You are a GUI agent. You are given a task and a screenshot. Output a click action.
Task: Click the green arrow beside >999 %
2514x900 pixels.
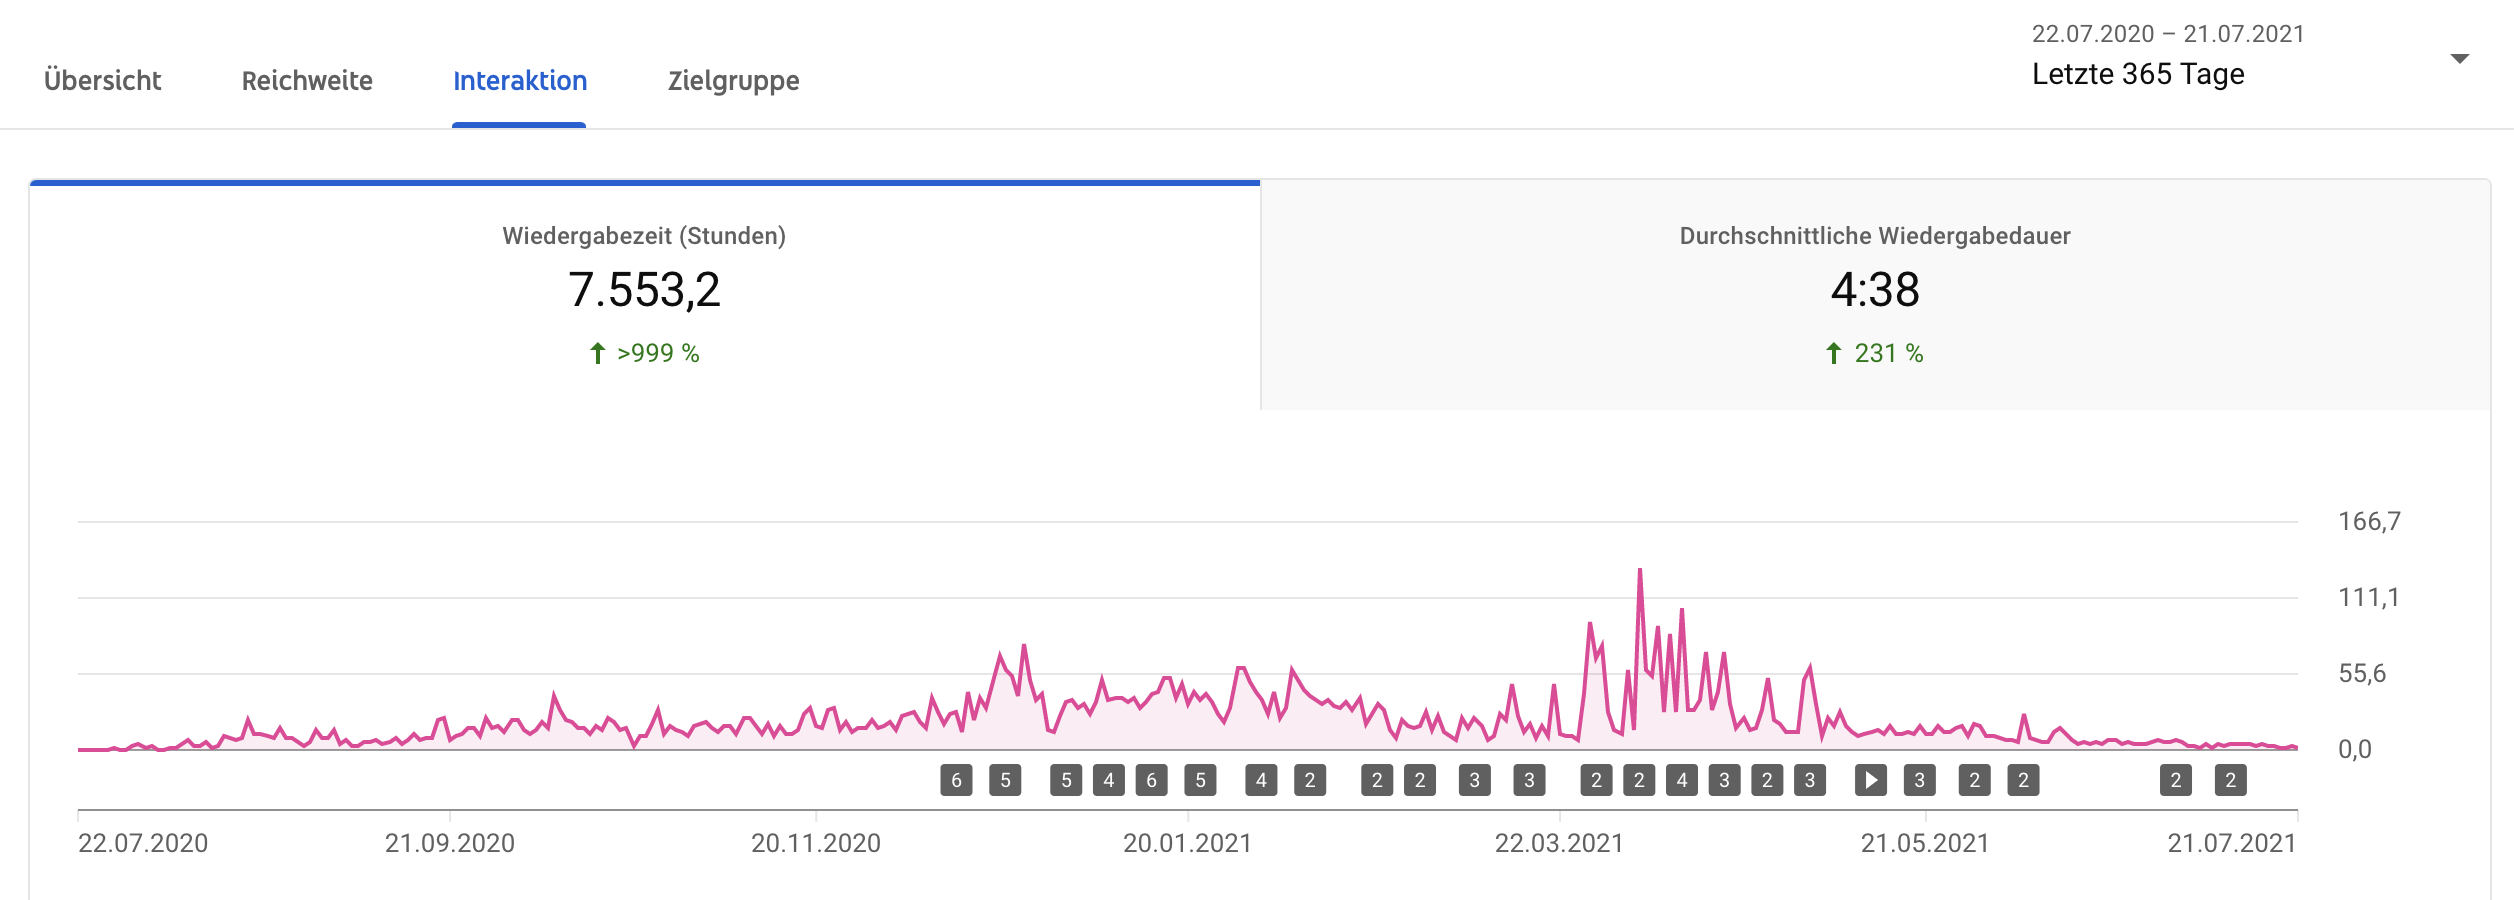[x=597, y=353]
